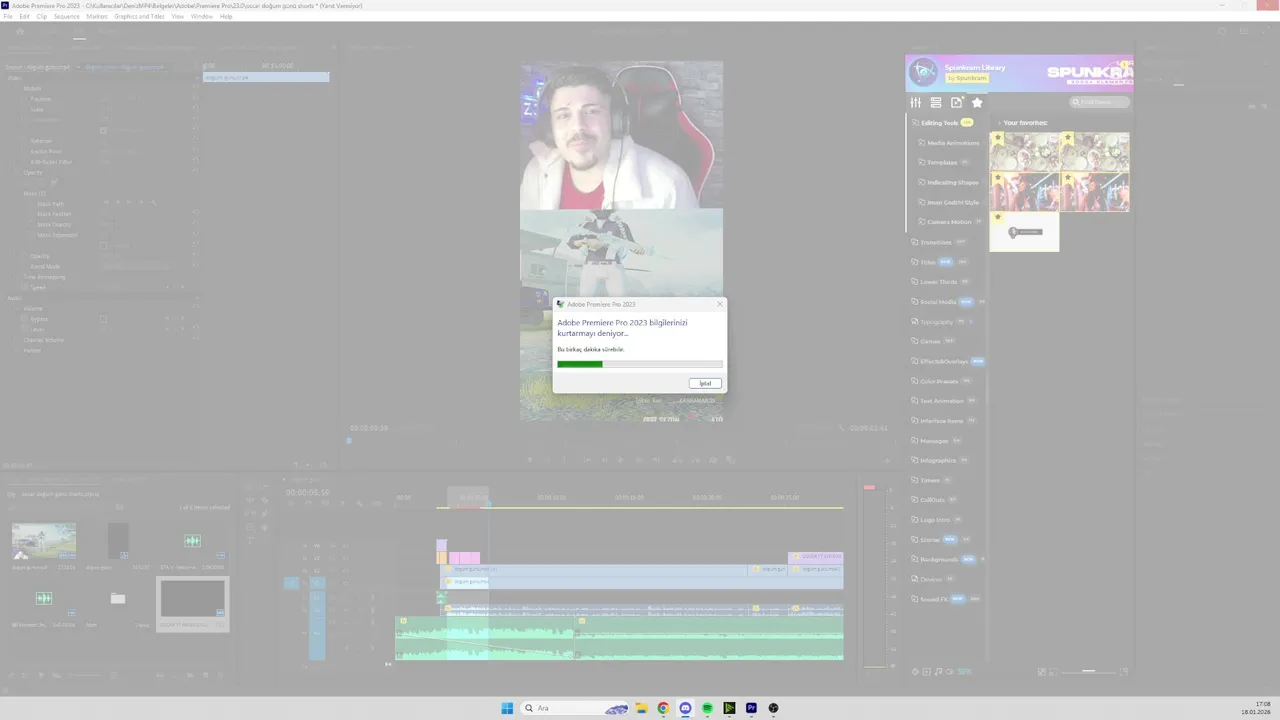Open the Color Presets category

tap(939, 381)
